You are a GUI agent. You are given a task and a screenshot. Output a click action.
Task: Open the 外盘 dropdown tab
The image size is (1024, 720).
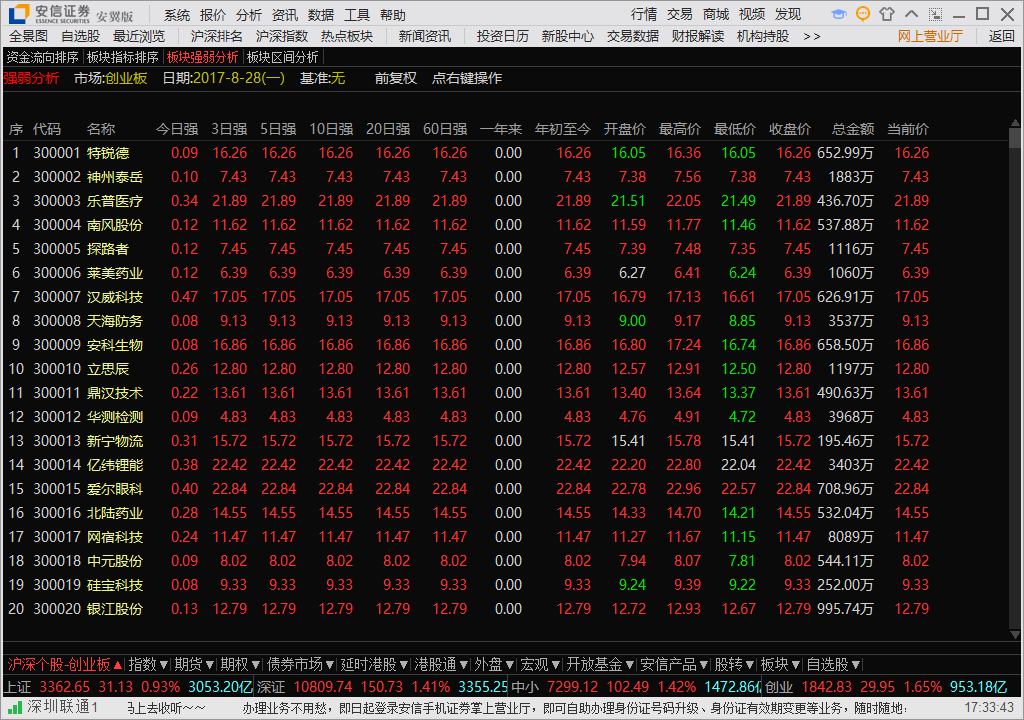pos(494,664)
